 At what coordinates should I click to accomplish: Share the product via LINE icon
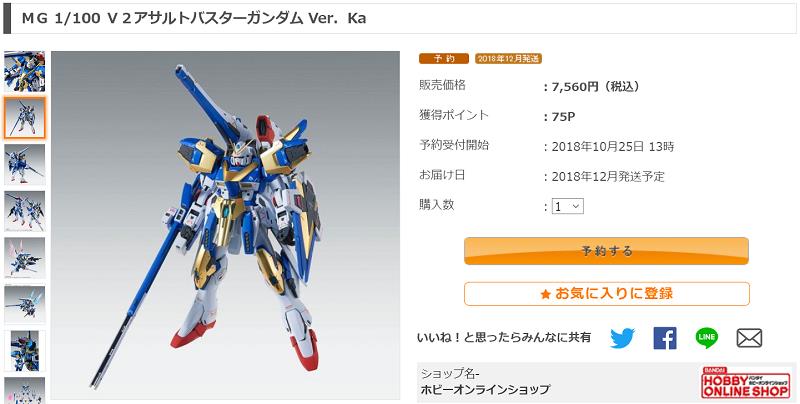click(707, 337)
